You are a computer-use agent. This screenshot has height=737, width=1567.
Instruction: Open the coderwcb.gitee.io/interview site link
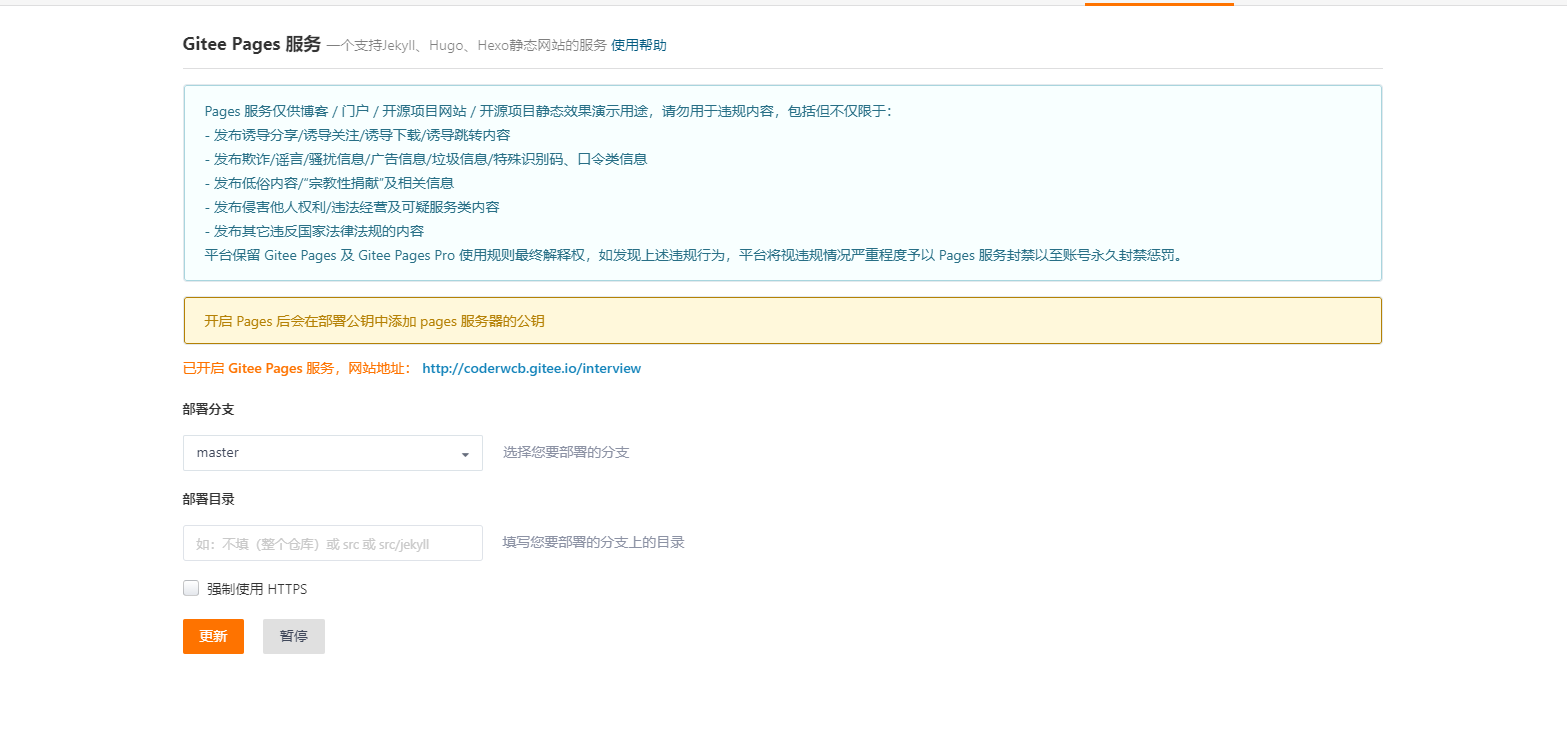(x=531, y=368)
